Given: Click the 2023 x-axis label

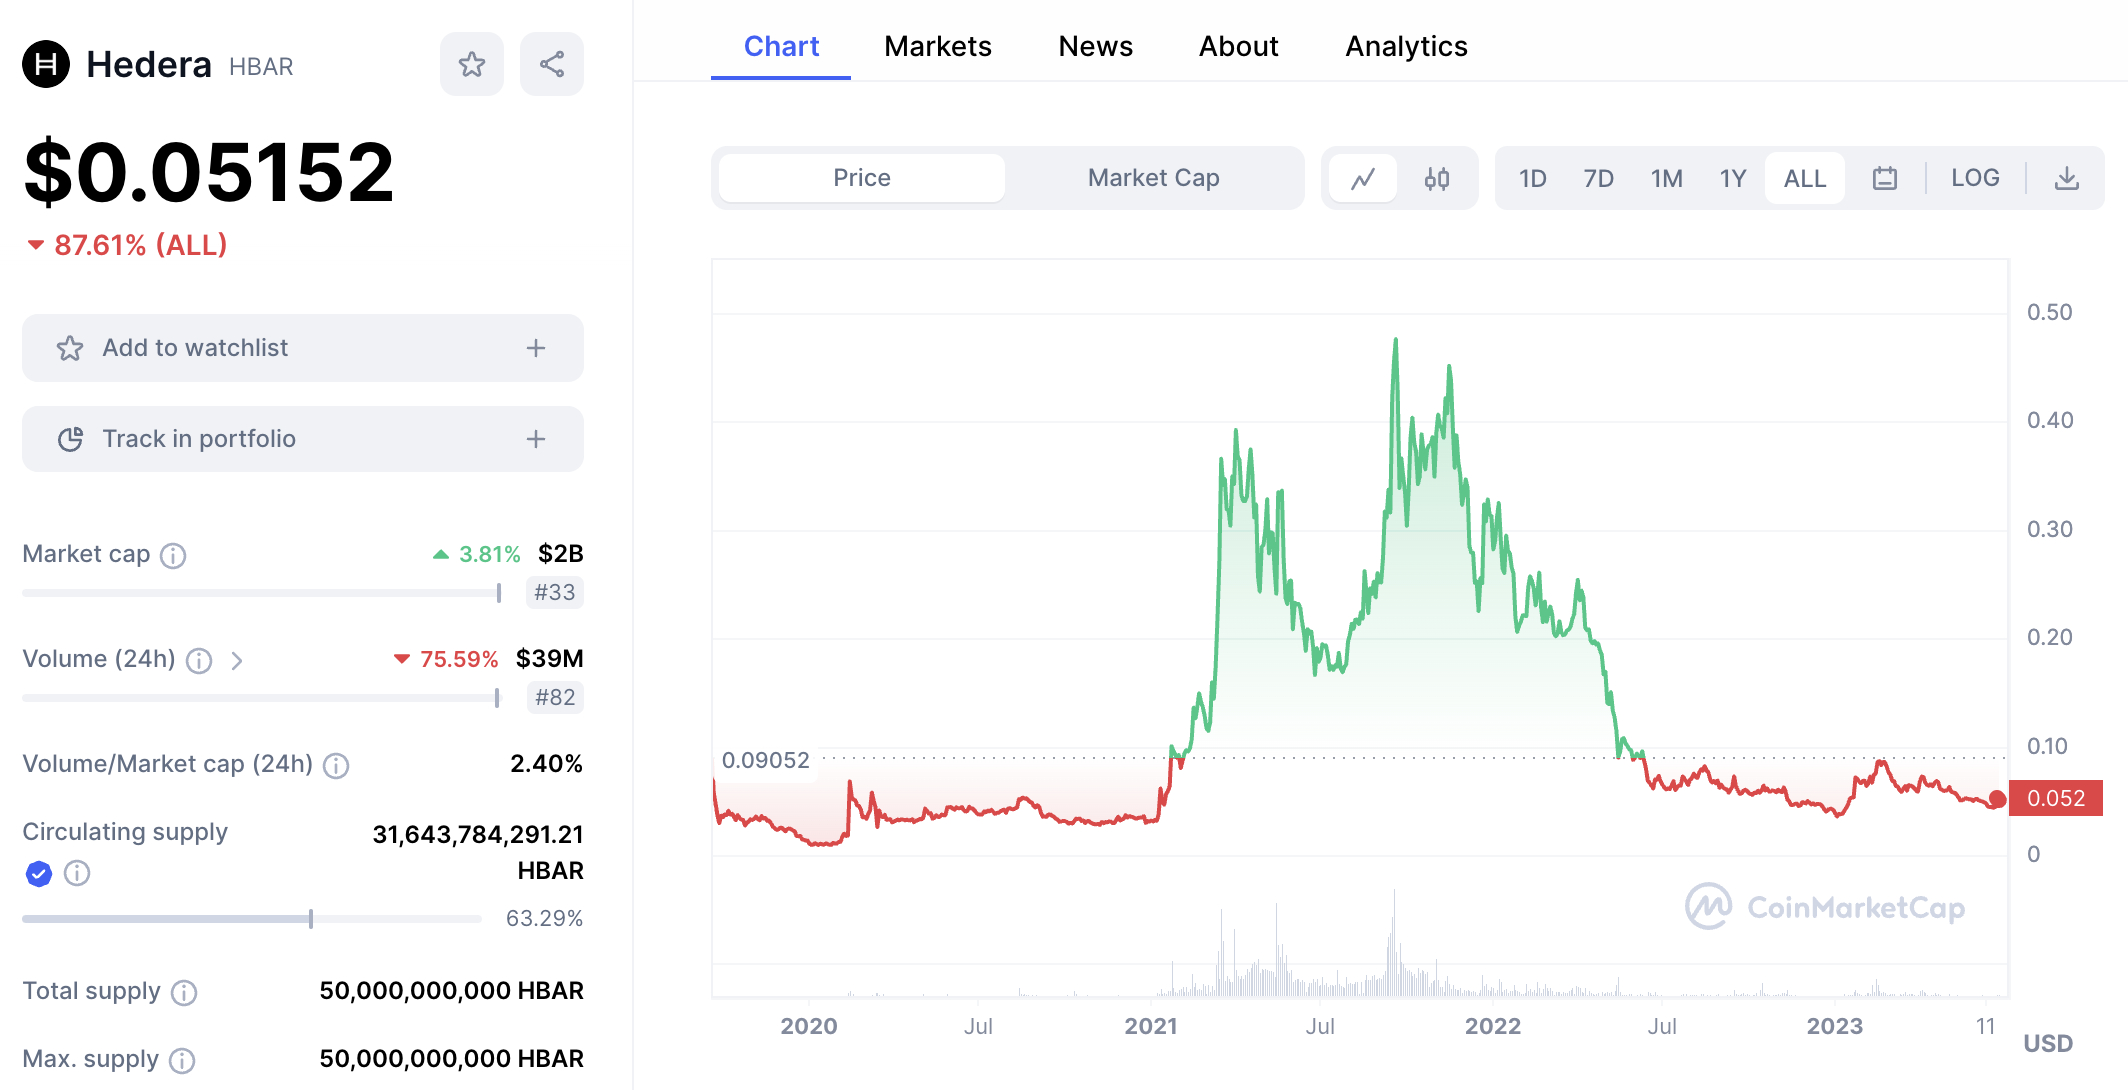Looking at the screenshot, I should 1835,1026.
